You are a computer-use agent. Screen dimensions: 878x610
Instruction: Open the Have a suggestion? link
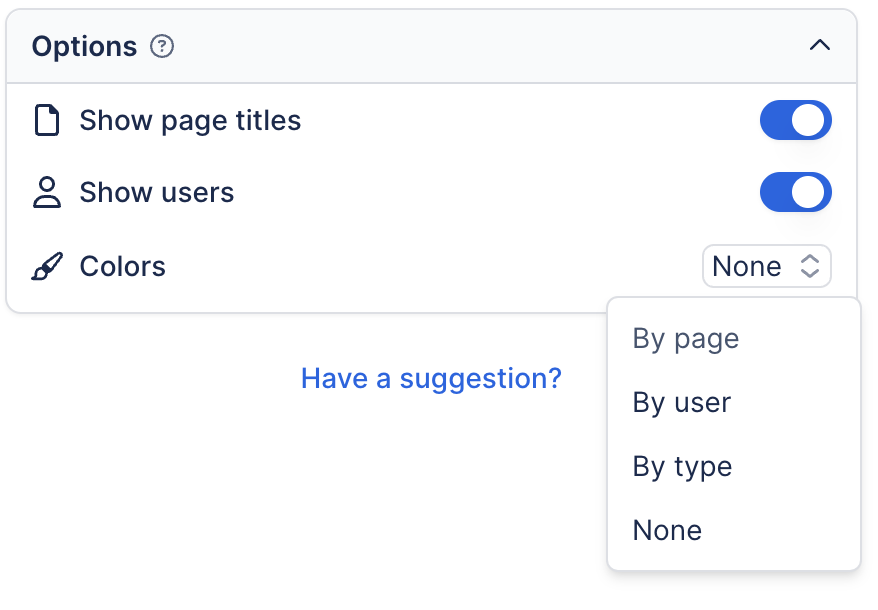[x=431, y=379]
